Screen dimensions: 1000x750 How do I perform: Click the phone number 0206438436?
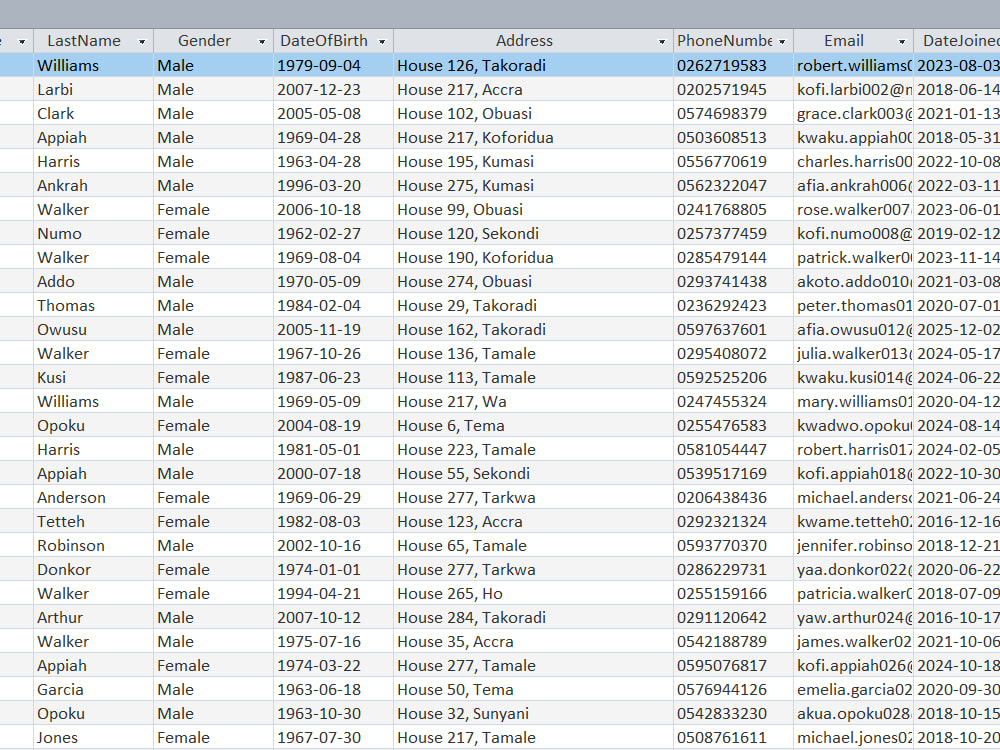pos(733,497)
